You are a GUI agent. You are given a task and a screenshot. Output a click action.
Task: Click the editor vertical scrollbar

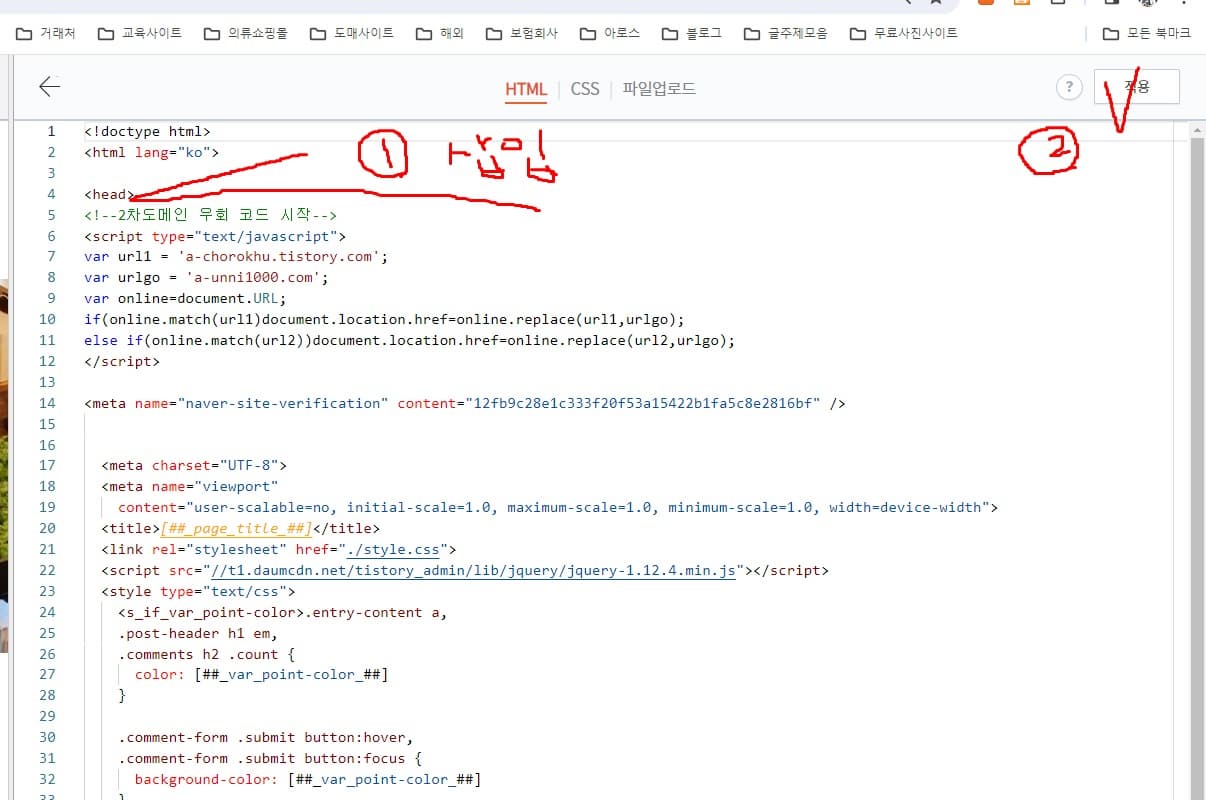pyautogui.click(x=1197, y=460)
